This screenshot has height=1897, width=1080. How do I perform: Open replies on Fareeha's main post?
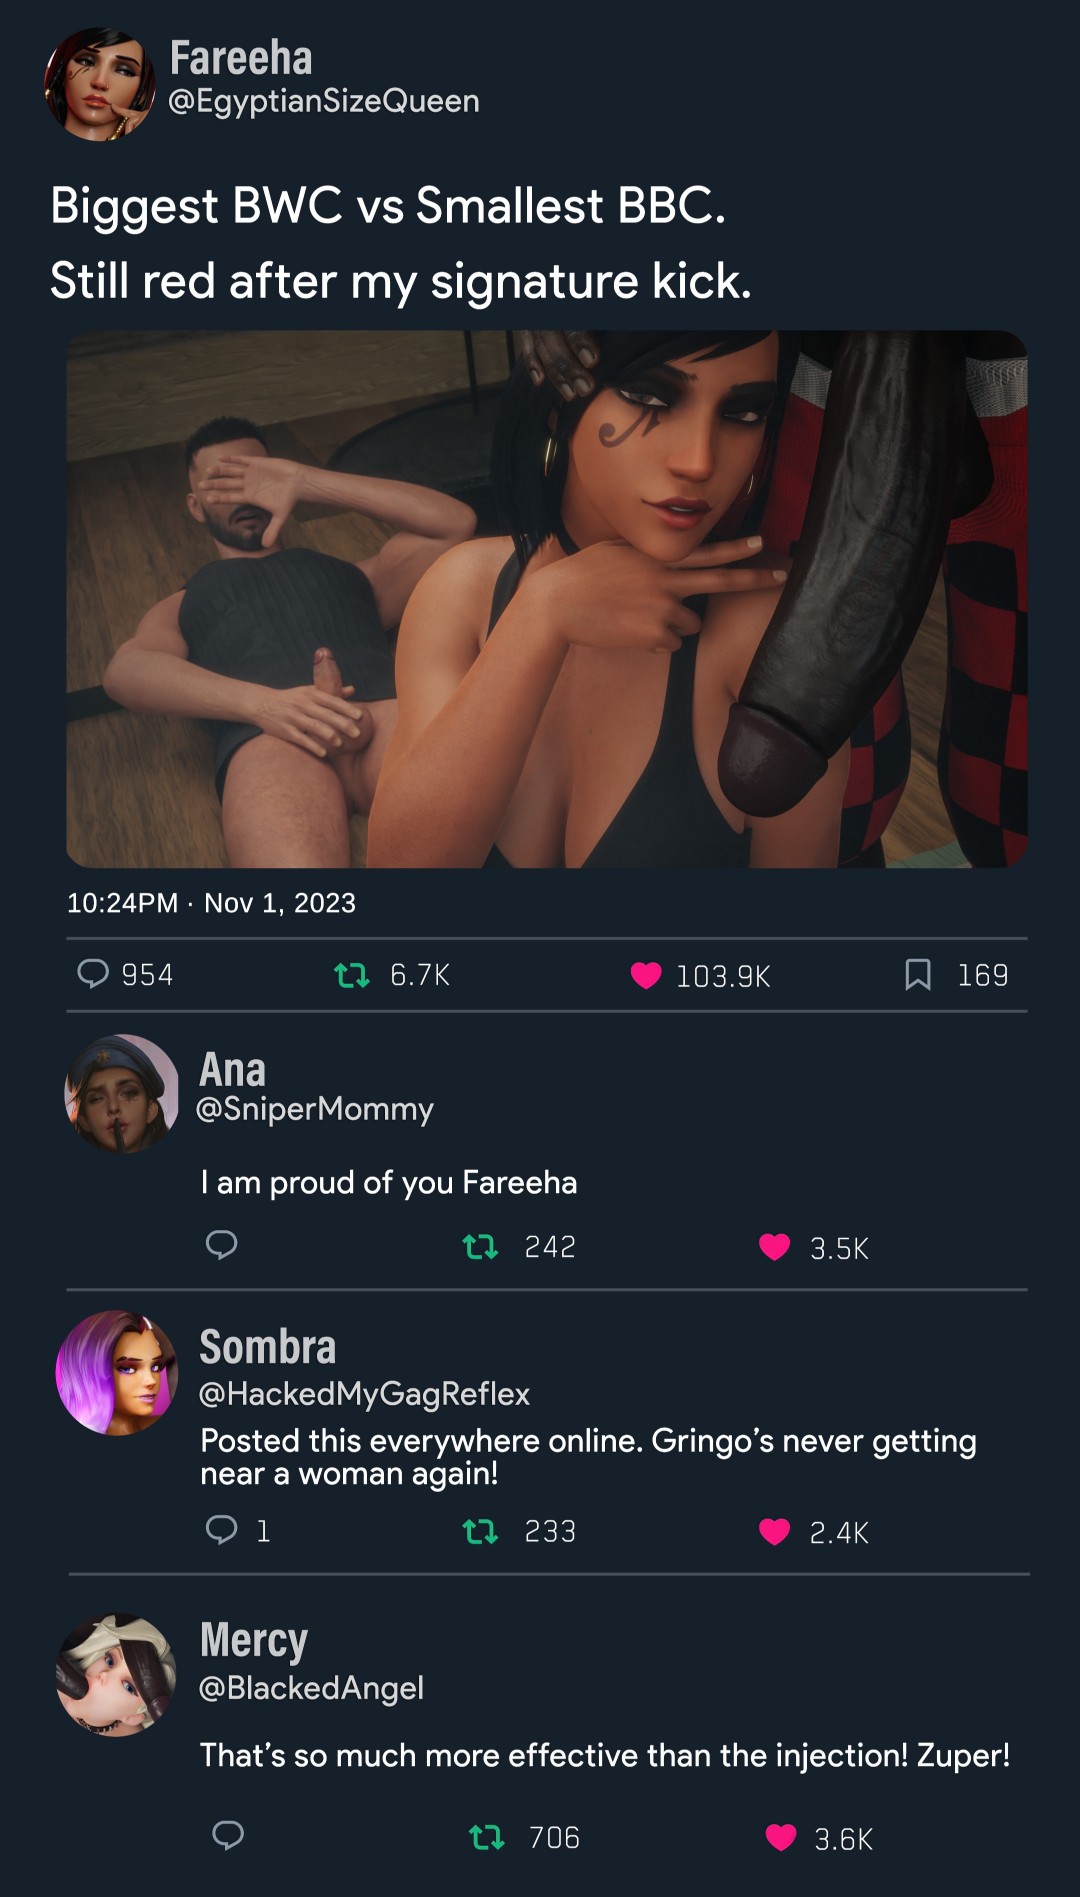click(93, 973)
